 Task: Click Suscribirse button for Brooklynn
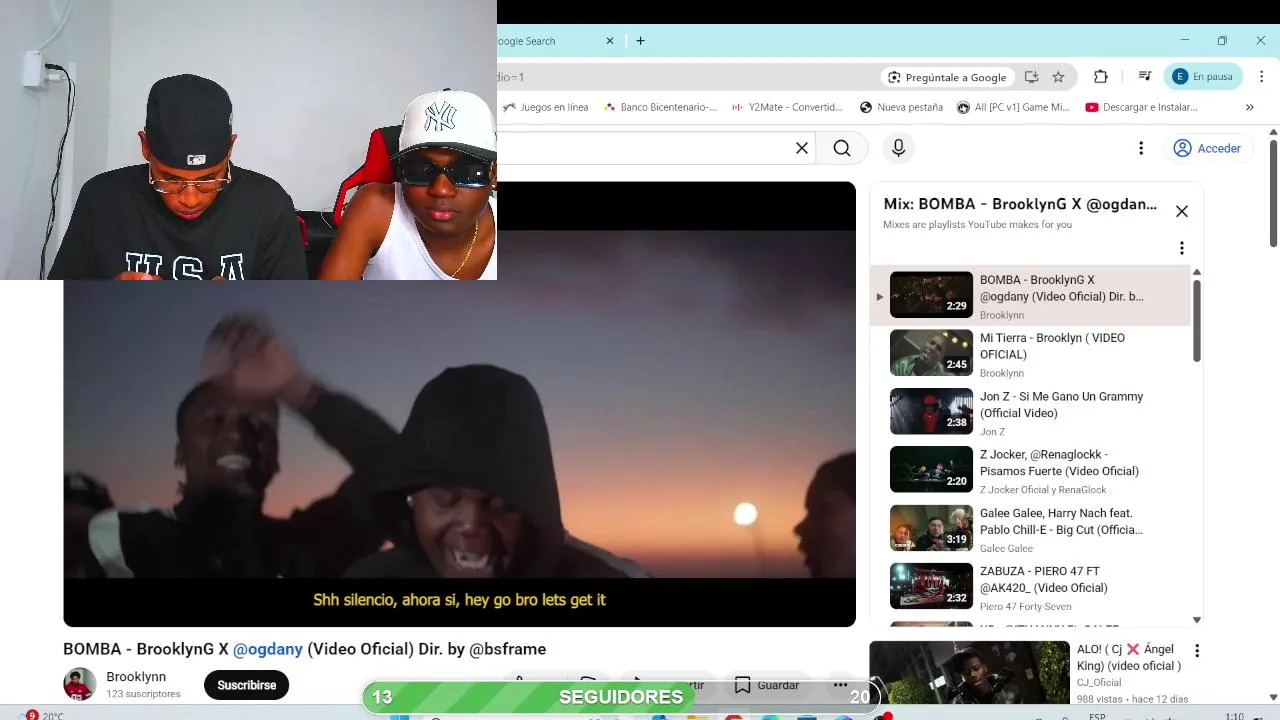point(246,685)
